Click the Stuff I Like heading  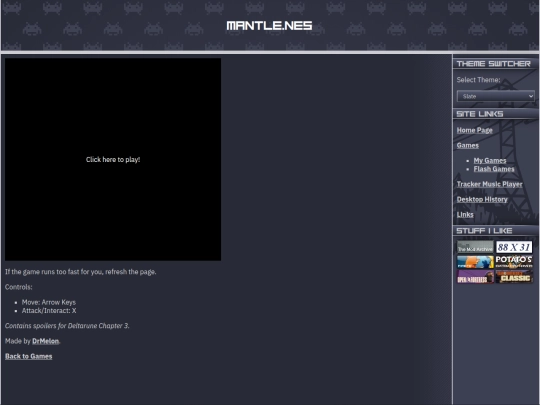[x=484, y=231]
